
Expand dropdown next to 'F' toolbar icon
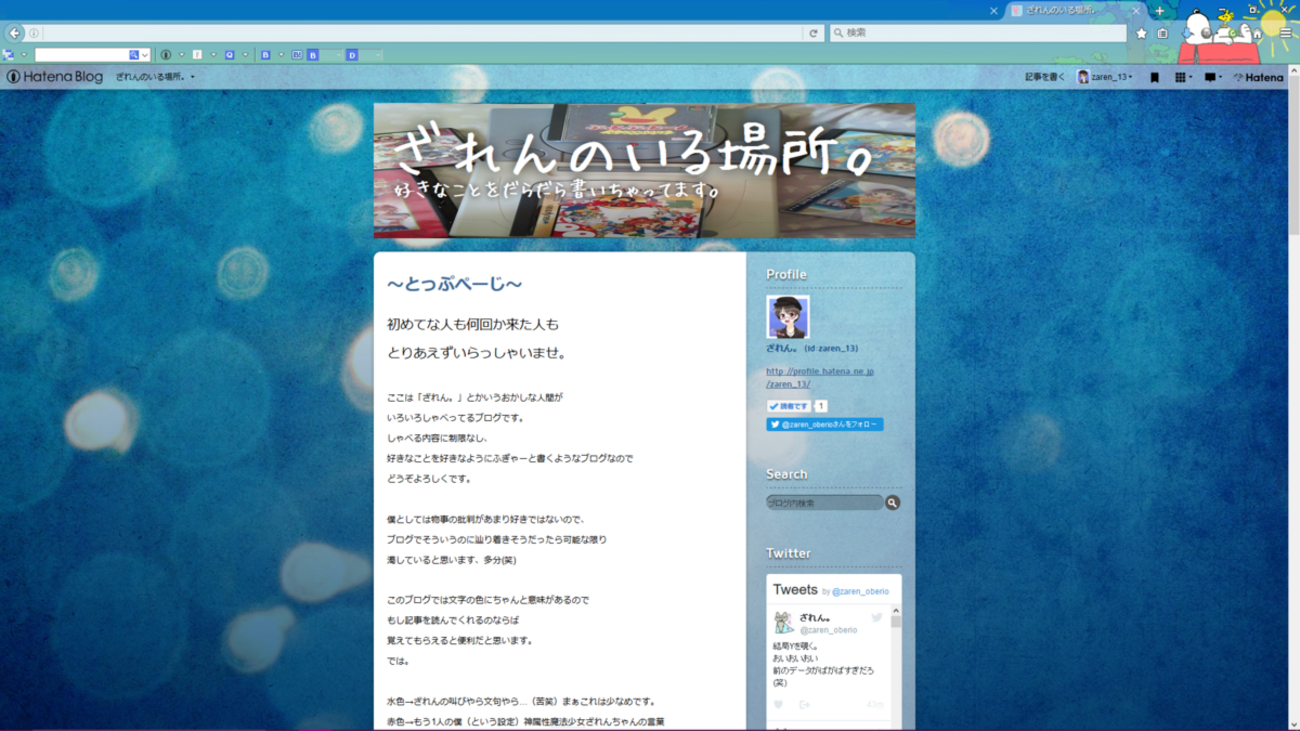(x=213, y=55)
